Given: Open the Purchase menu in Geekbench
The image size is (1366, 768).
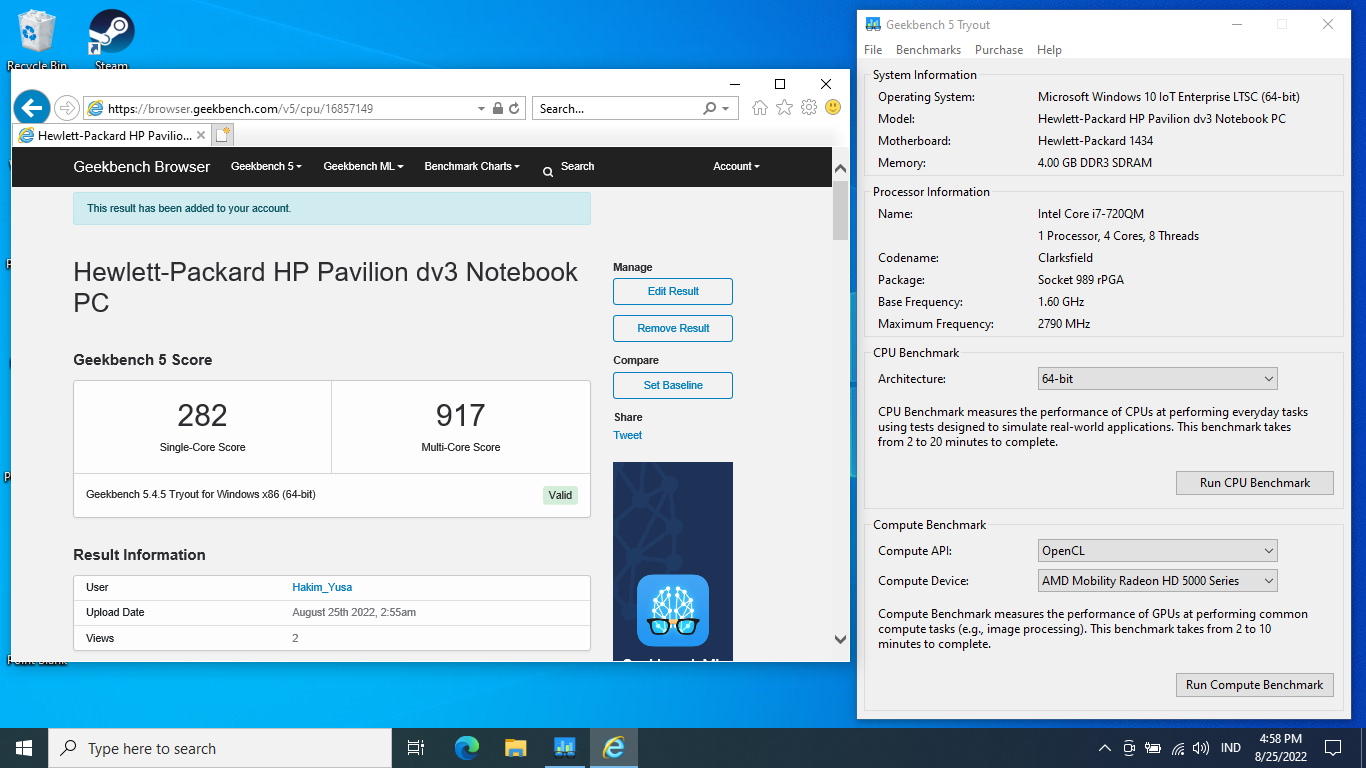Looking at the screenshot, I should pyautogui.click(x=999, y=50).
